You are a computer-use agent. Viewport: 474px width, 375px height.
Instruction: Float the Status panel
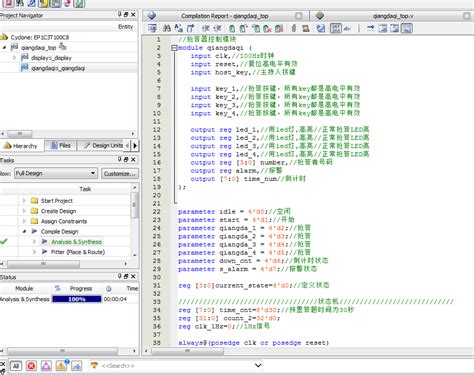point(126,276)
